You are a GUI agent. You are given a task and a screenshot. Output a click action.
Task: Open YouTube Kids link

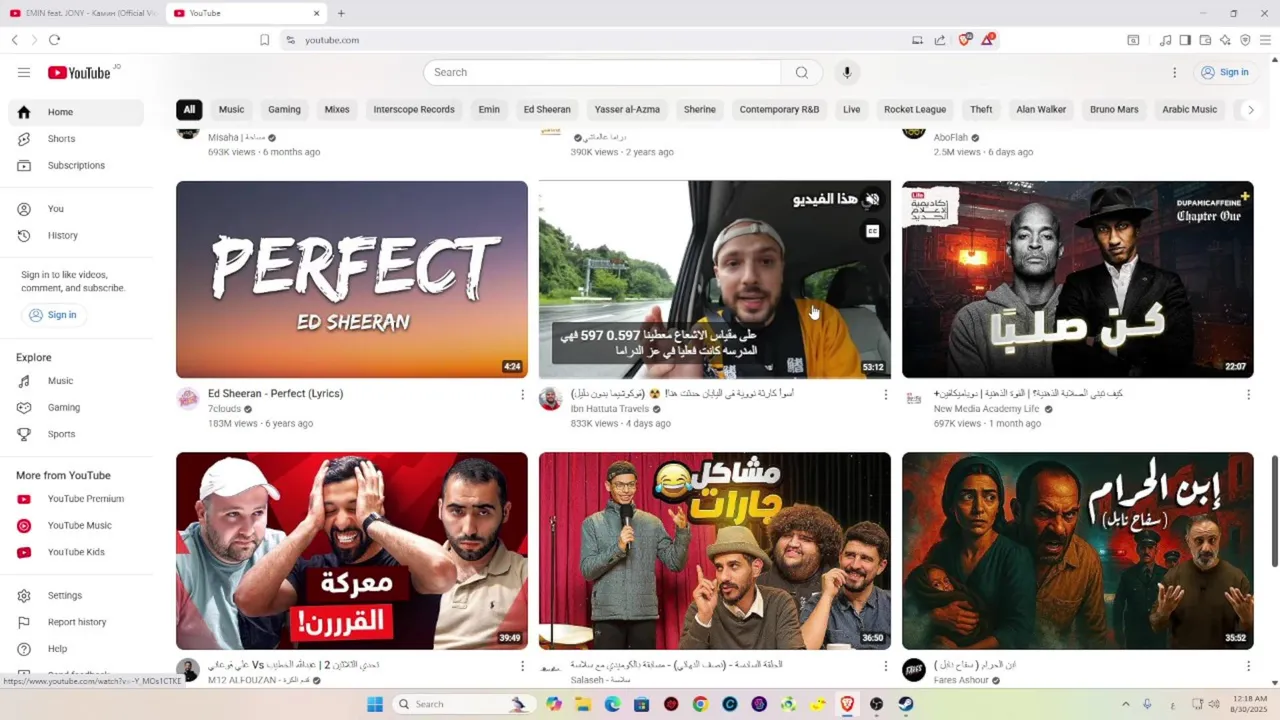coord(76,552)
